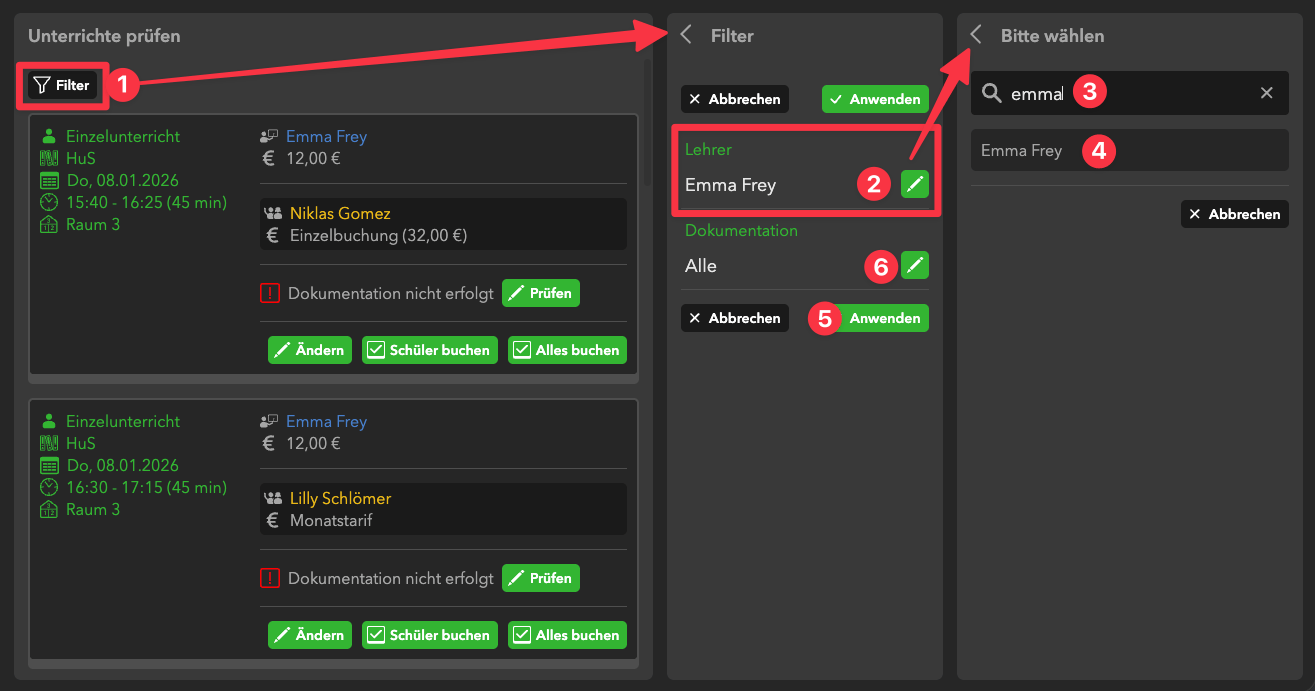
Task: Clear the search field with the X icon
Action: 1266,93
